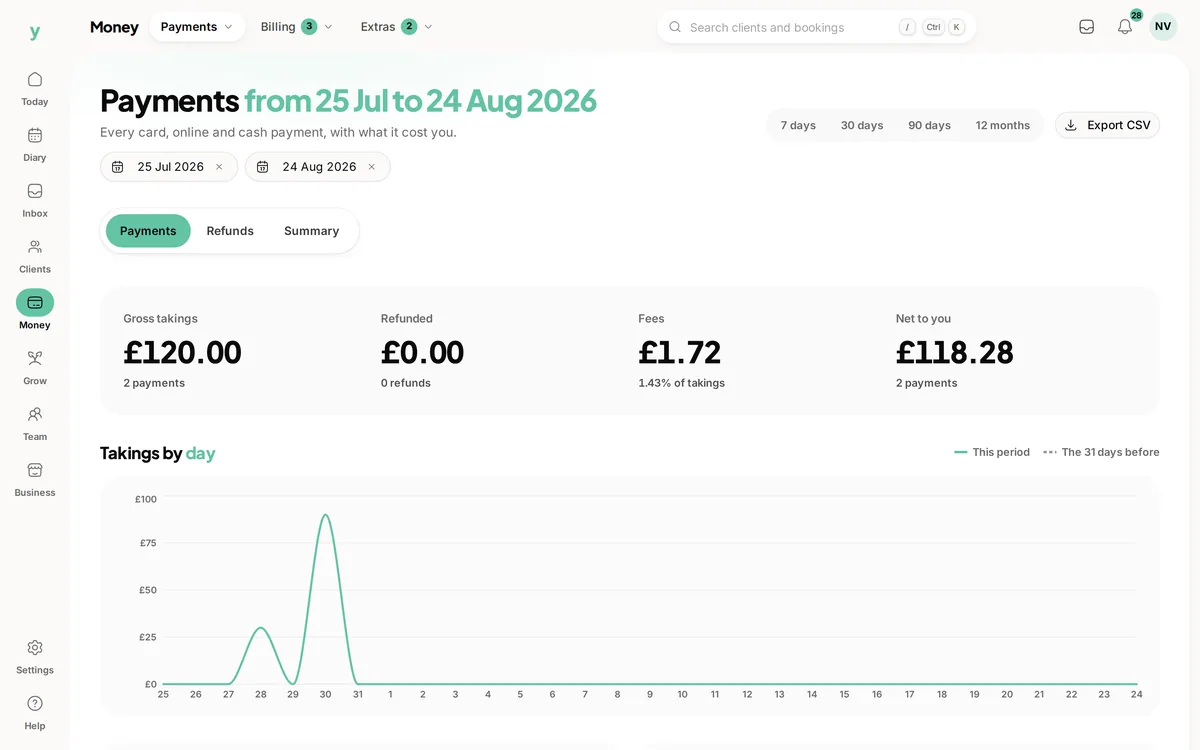Image resolution: width=1200 pixels, height=750 pixels.
Task: Open the Diary calendar icon
Action: (x=35, y=135)
